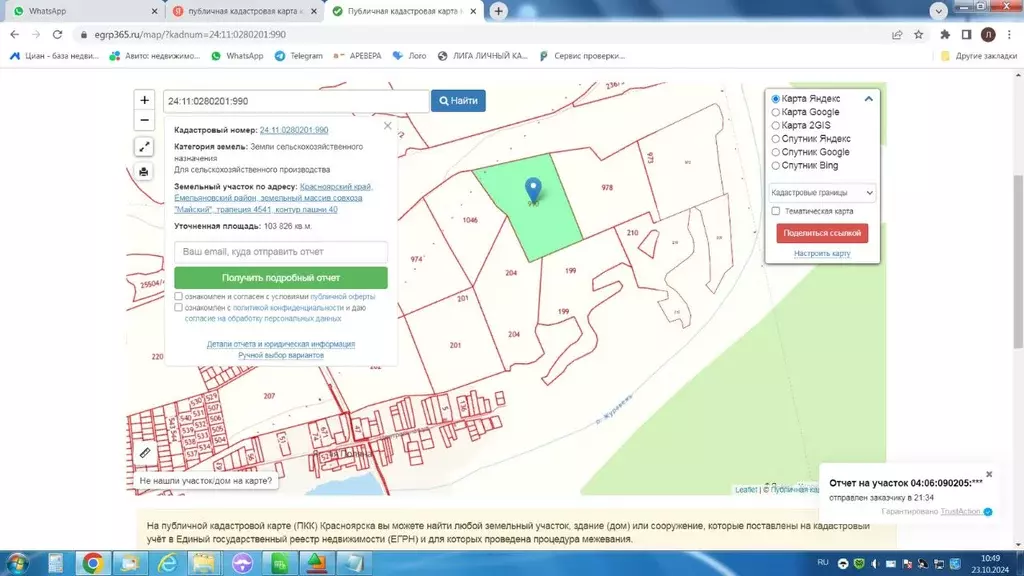Select Спутник Bing radio option
This screenshot has width=1024, height=576.
point(775,165)
